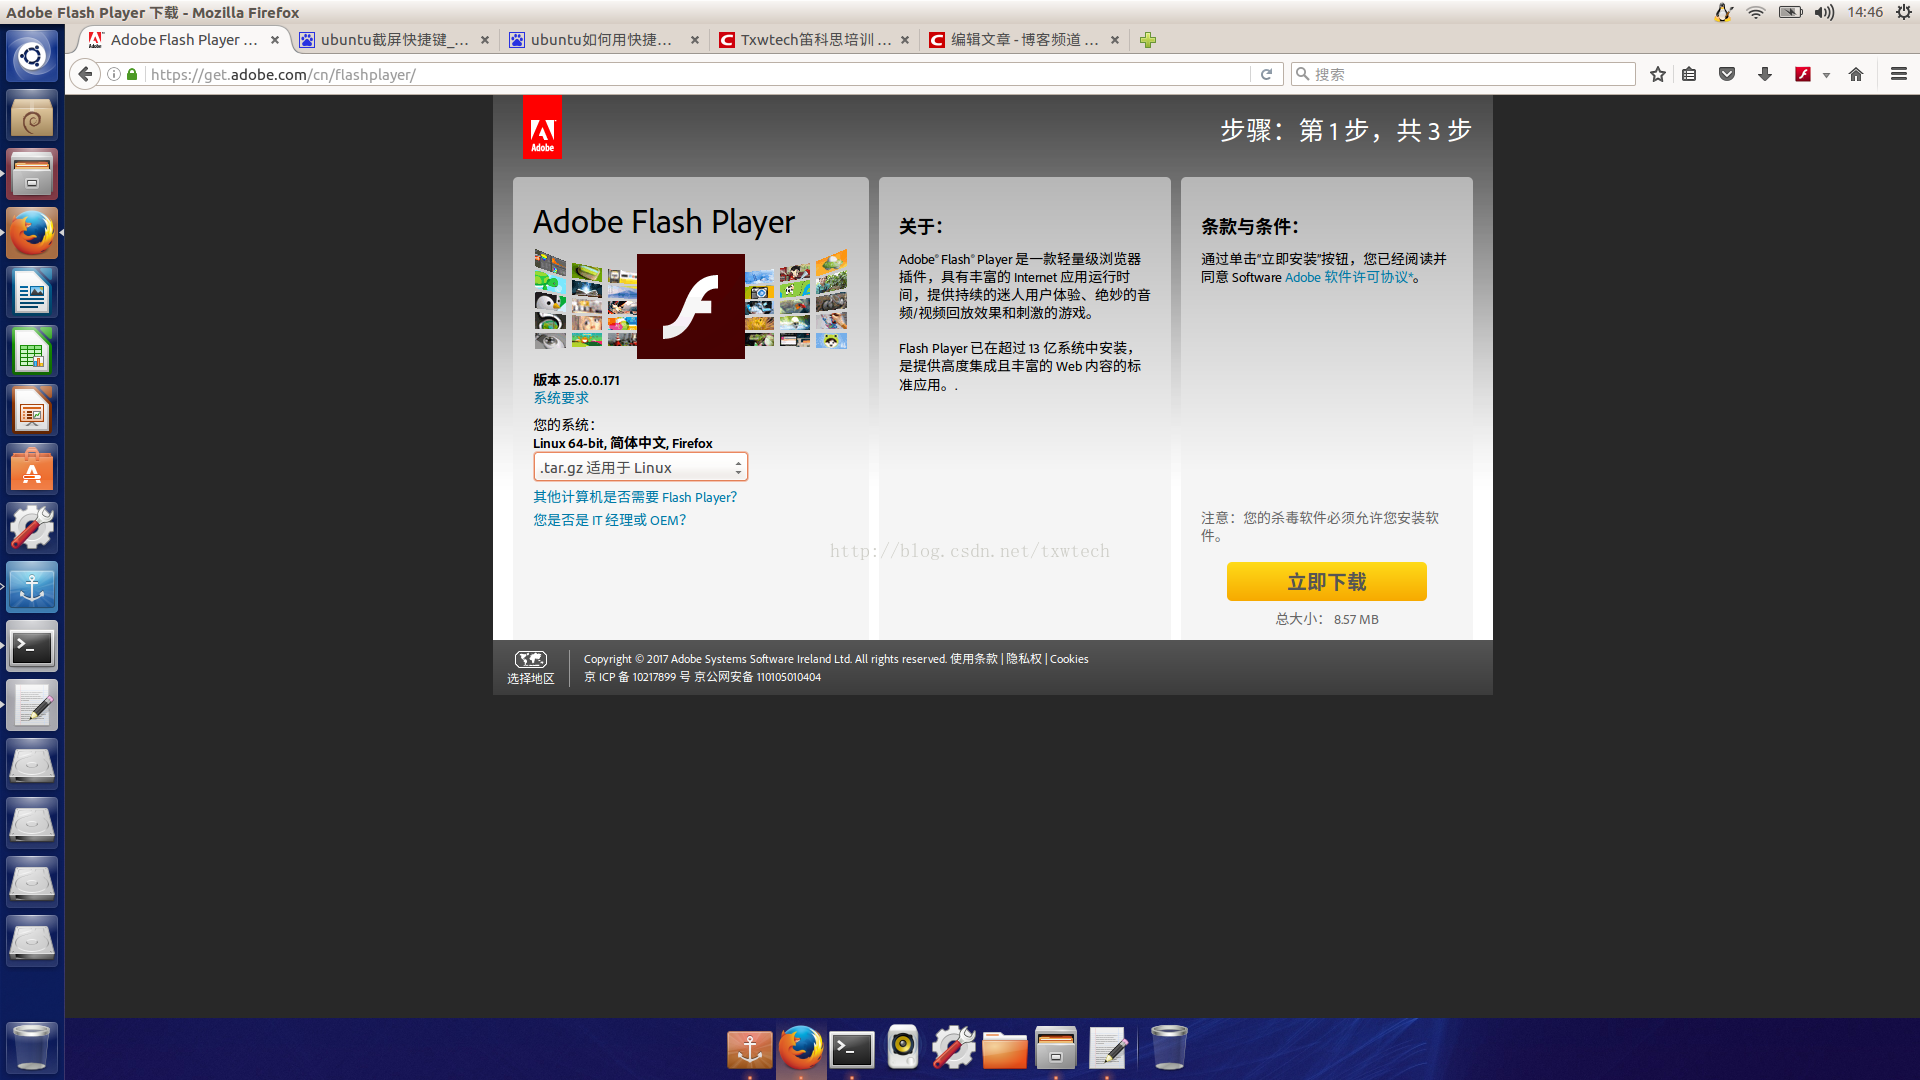Viewport: 1920px width, 1080px height.
Task: Click the Firefox icon in the left launcher
Action: (32, 233)
